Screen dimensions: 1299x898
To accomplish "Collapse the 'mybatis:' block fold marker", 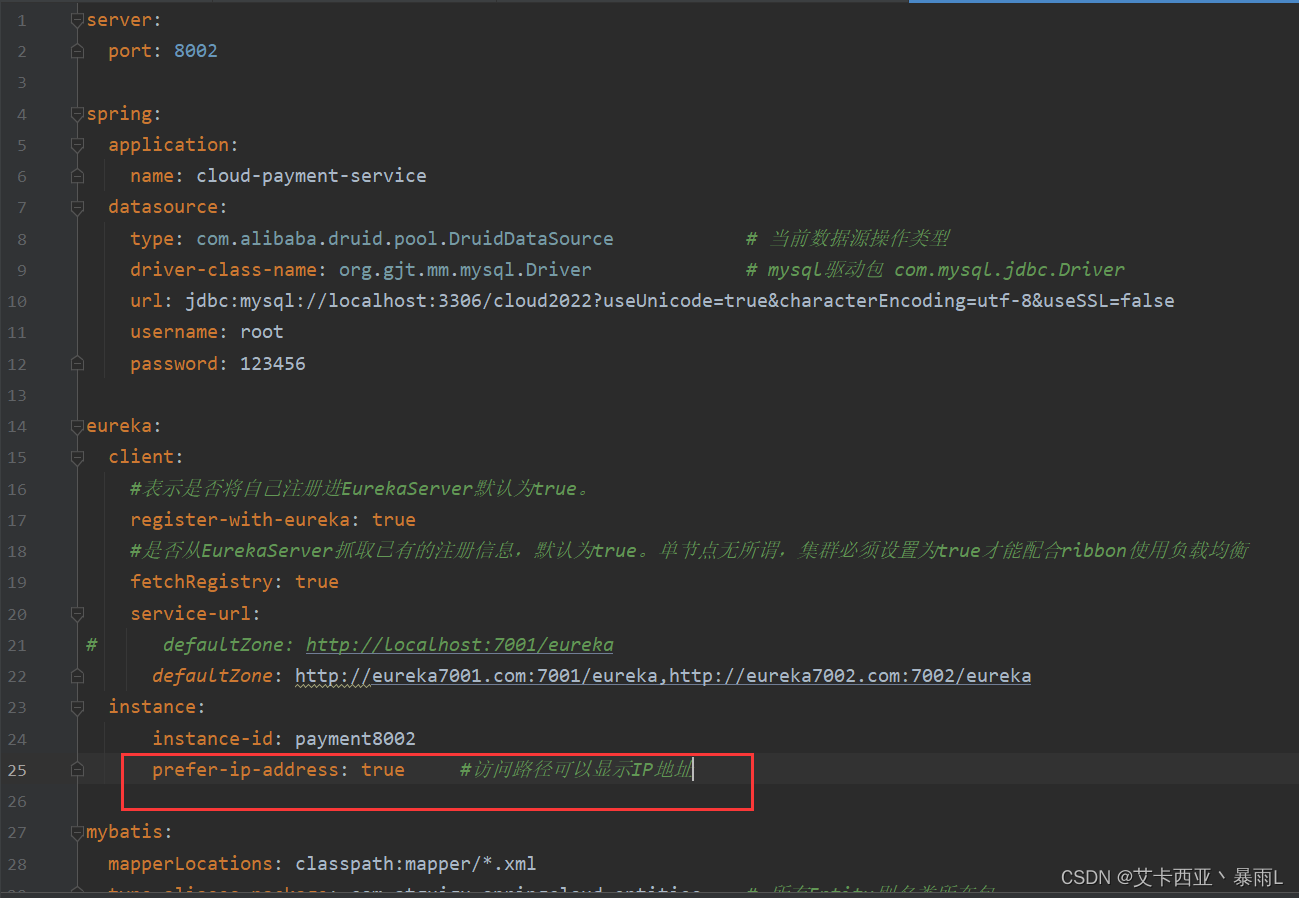I will pos(78,831).
